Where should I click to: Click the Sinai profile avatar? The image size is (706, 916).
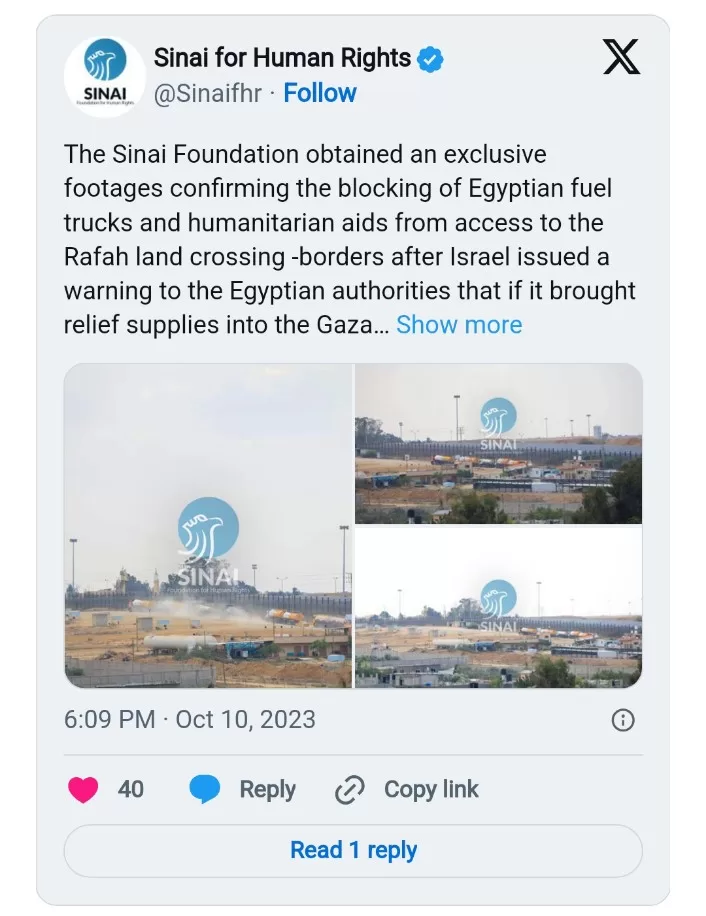click(x=105, y=77)
